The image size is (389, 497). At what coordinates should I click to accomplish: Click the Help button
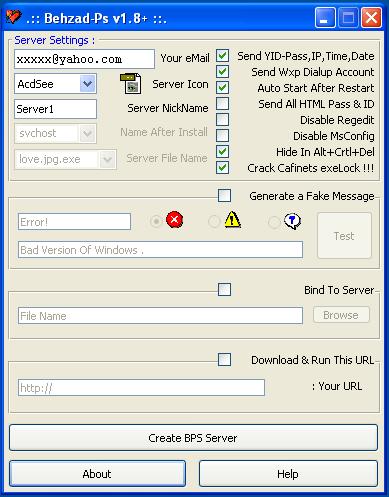(x=288, y=474)
